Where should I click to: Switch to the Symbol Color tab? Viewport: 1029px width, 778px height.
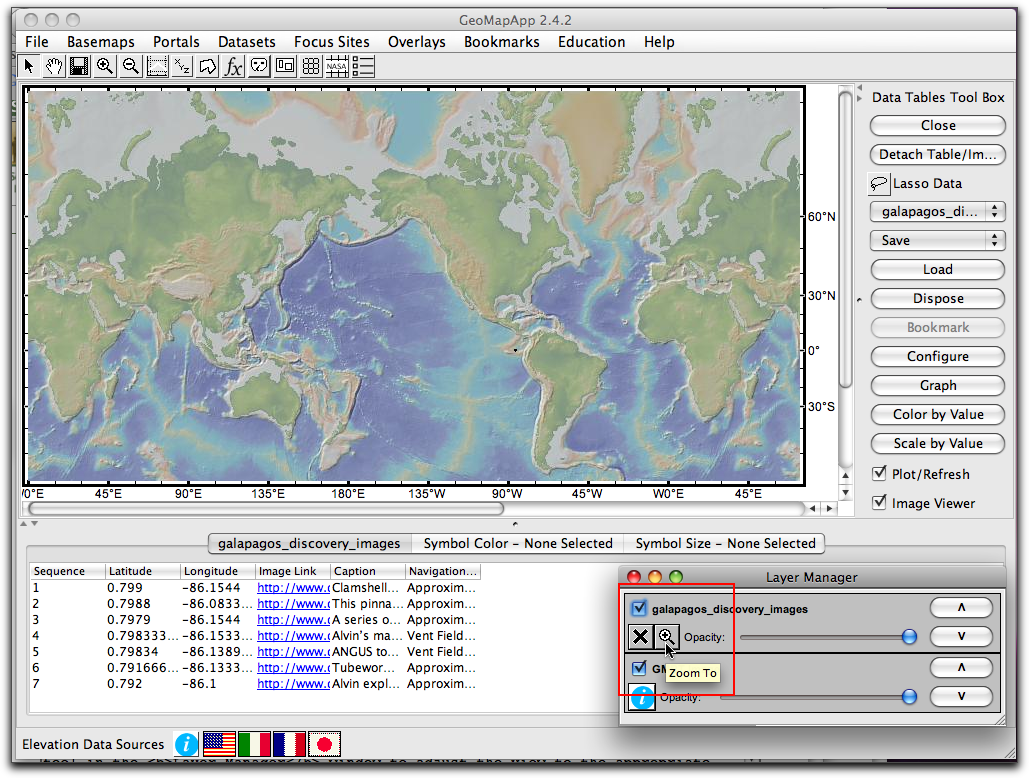[x=518, y=544]
